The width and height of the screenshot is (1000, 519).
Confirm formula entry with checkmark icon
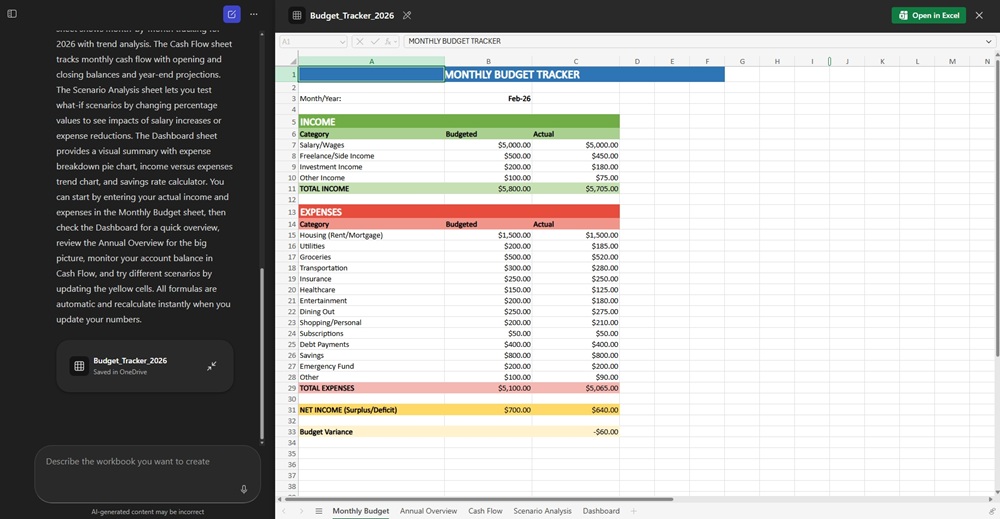click(374, 41)
